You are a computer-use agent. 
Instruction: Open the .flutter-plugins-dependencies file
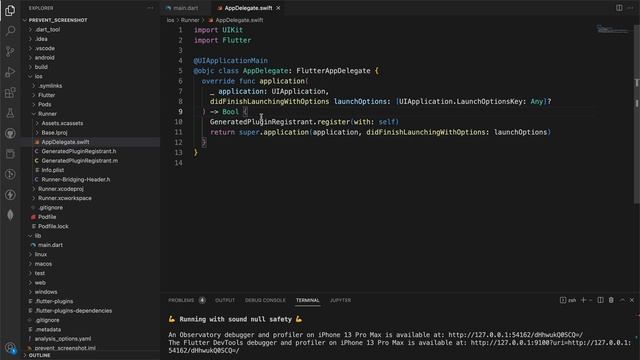(x=73, y=311)
